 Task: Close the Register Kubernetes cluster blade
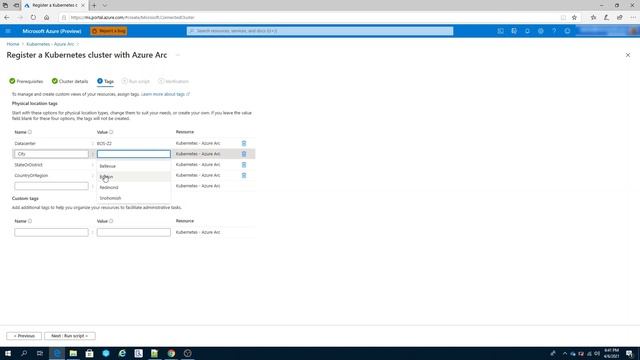click(x=628, y=55)
